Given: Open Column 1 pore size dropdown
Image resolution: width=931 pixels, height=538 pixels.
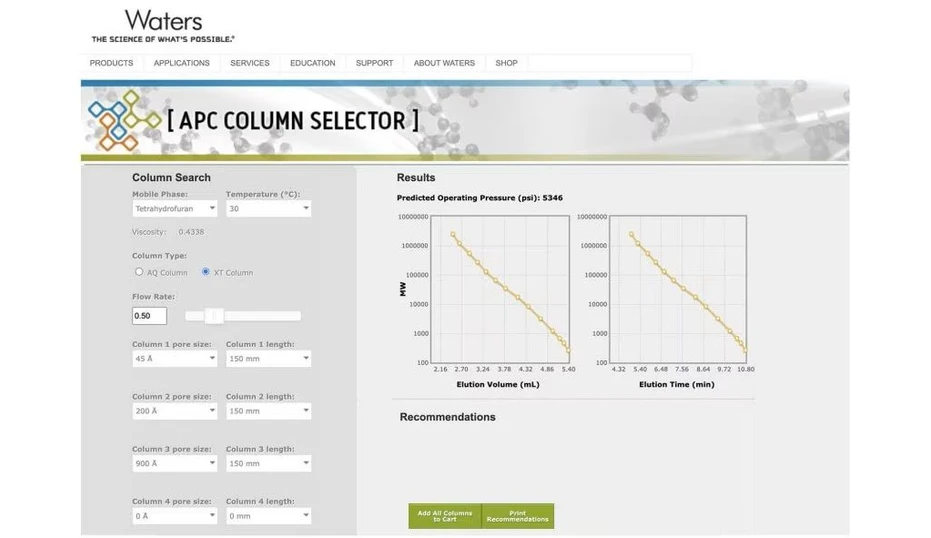Looking at the screenshot, I should 175,359.
